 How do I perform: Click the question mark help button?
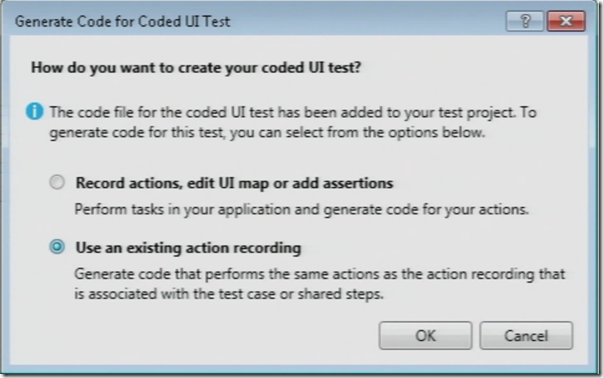coord(525,21)
